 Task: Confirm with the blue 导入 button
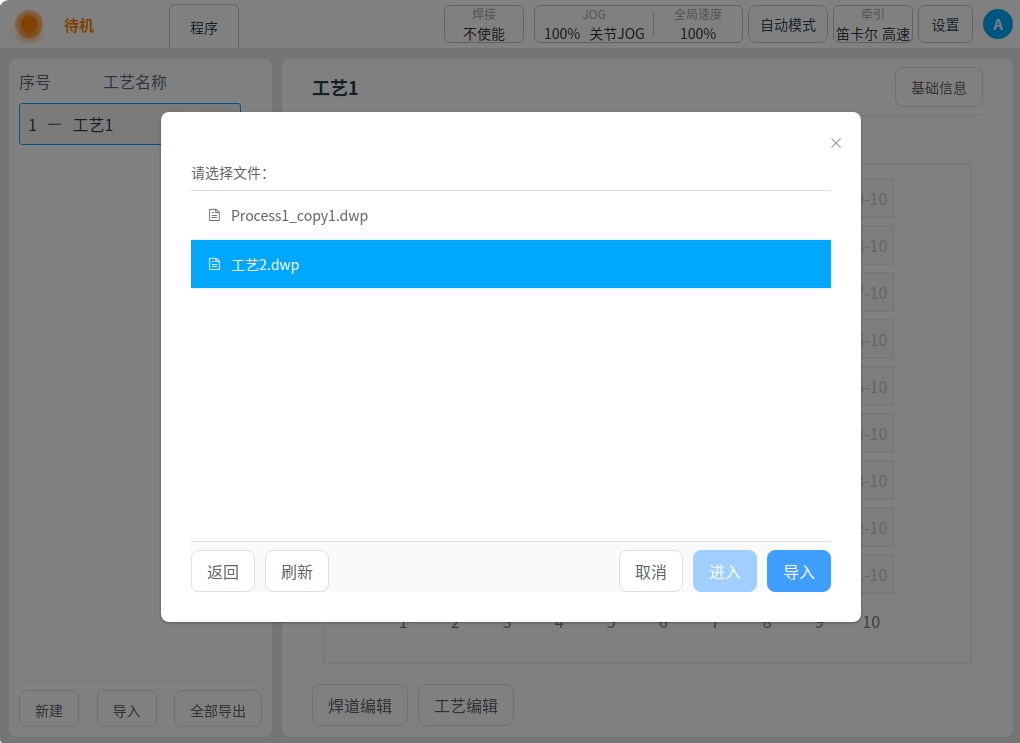click(x=798, y=572)
